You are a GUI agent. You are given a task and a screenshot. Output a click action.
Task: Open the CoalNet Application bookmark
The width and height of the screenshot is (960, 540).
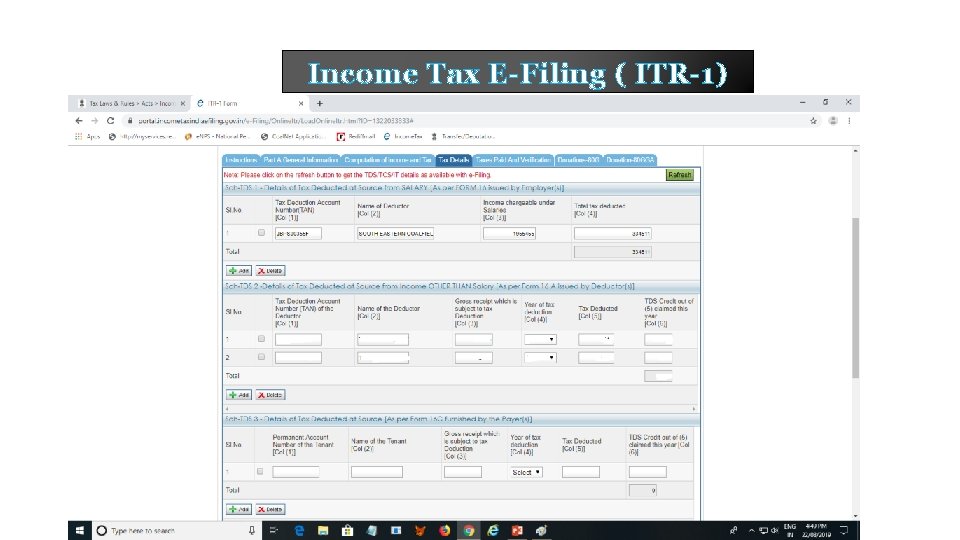(293, 137)
